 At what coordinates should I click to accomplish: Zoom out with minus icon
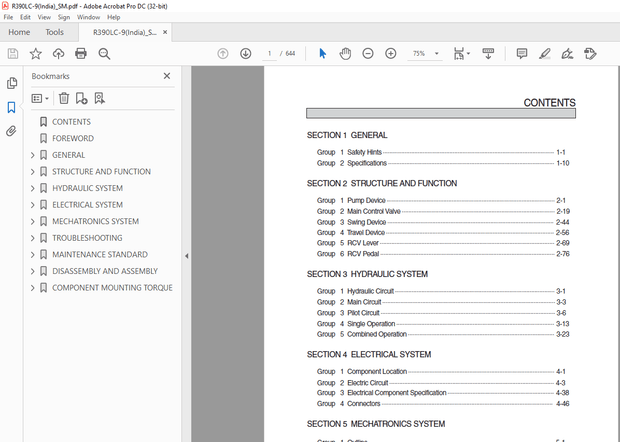tap(368, 53)
